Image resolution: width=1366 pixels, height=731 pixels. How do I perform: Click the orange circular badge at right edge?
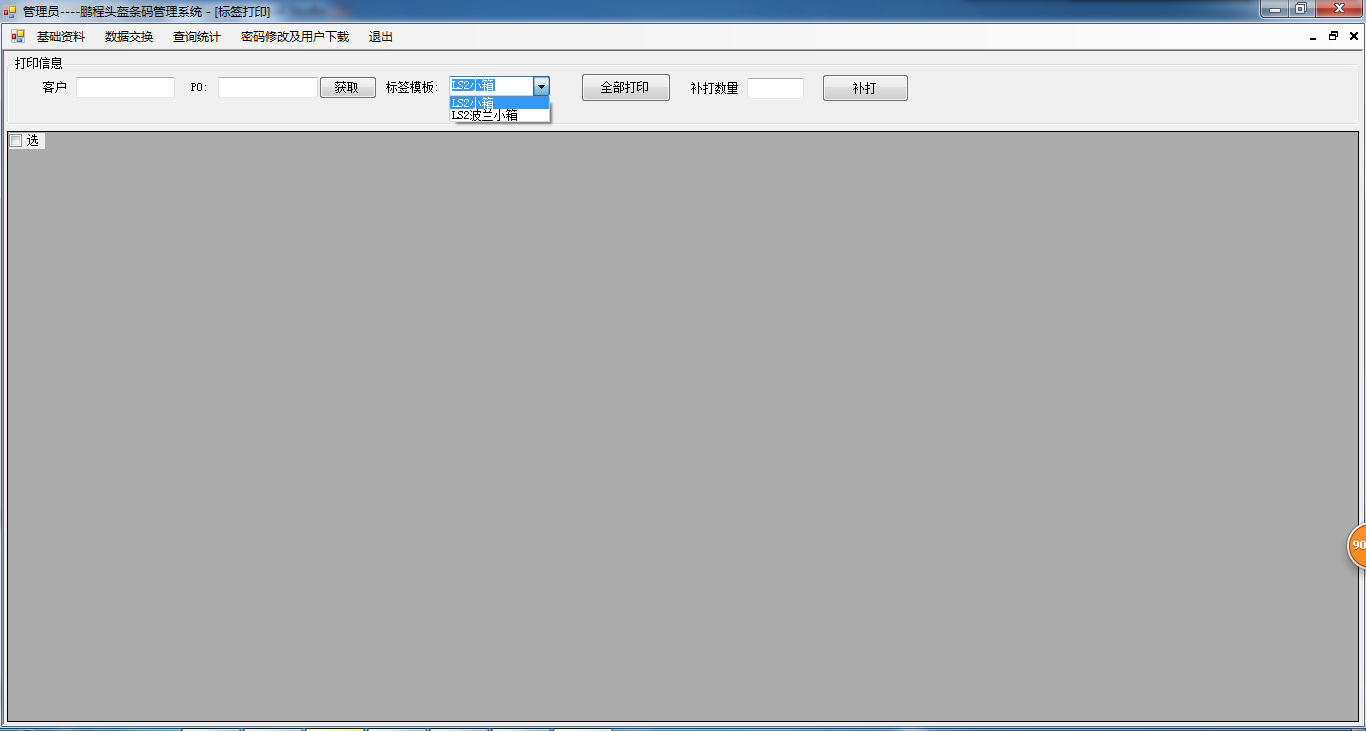point(1358,545)
